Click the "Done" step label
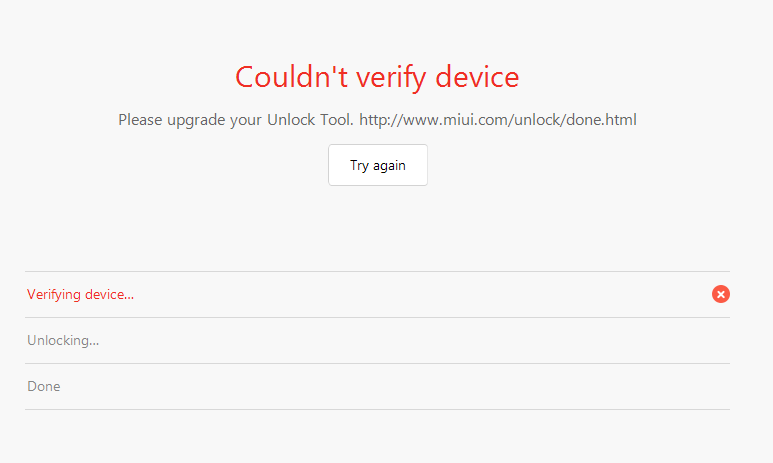 click(44, 386)
